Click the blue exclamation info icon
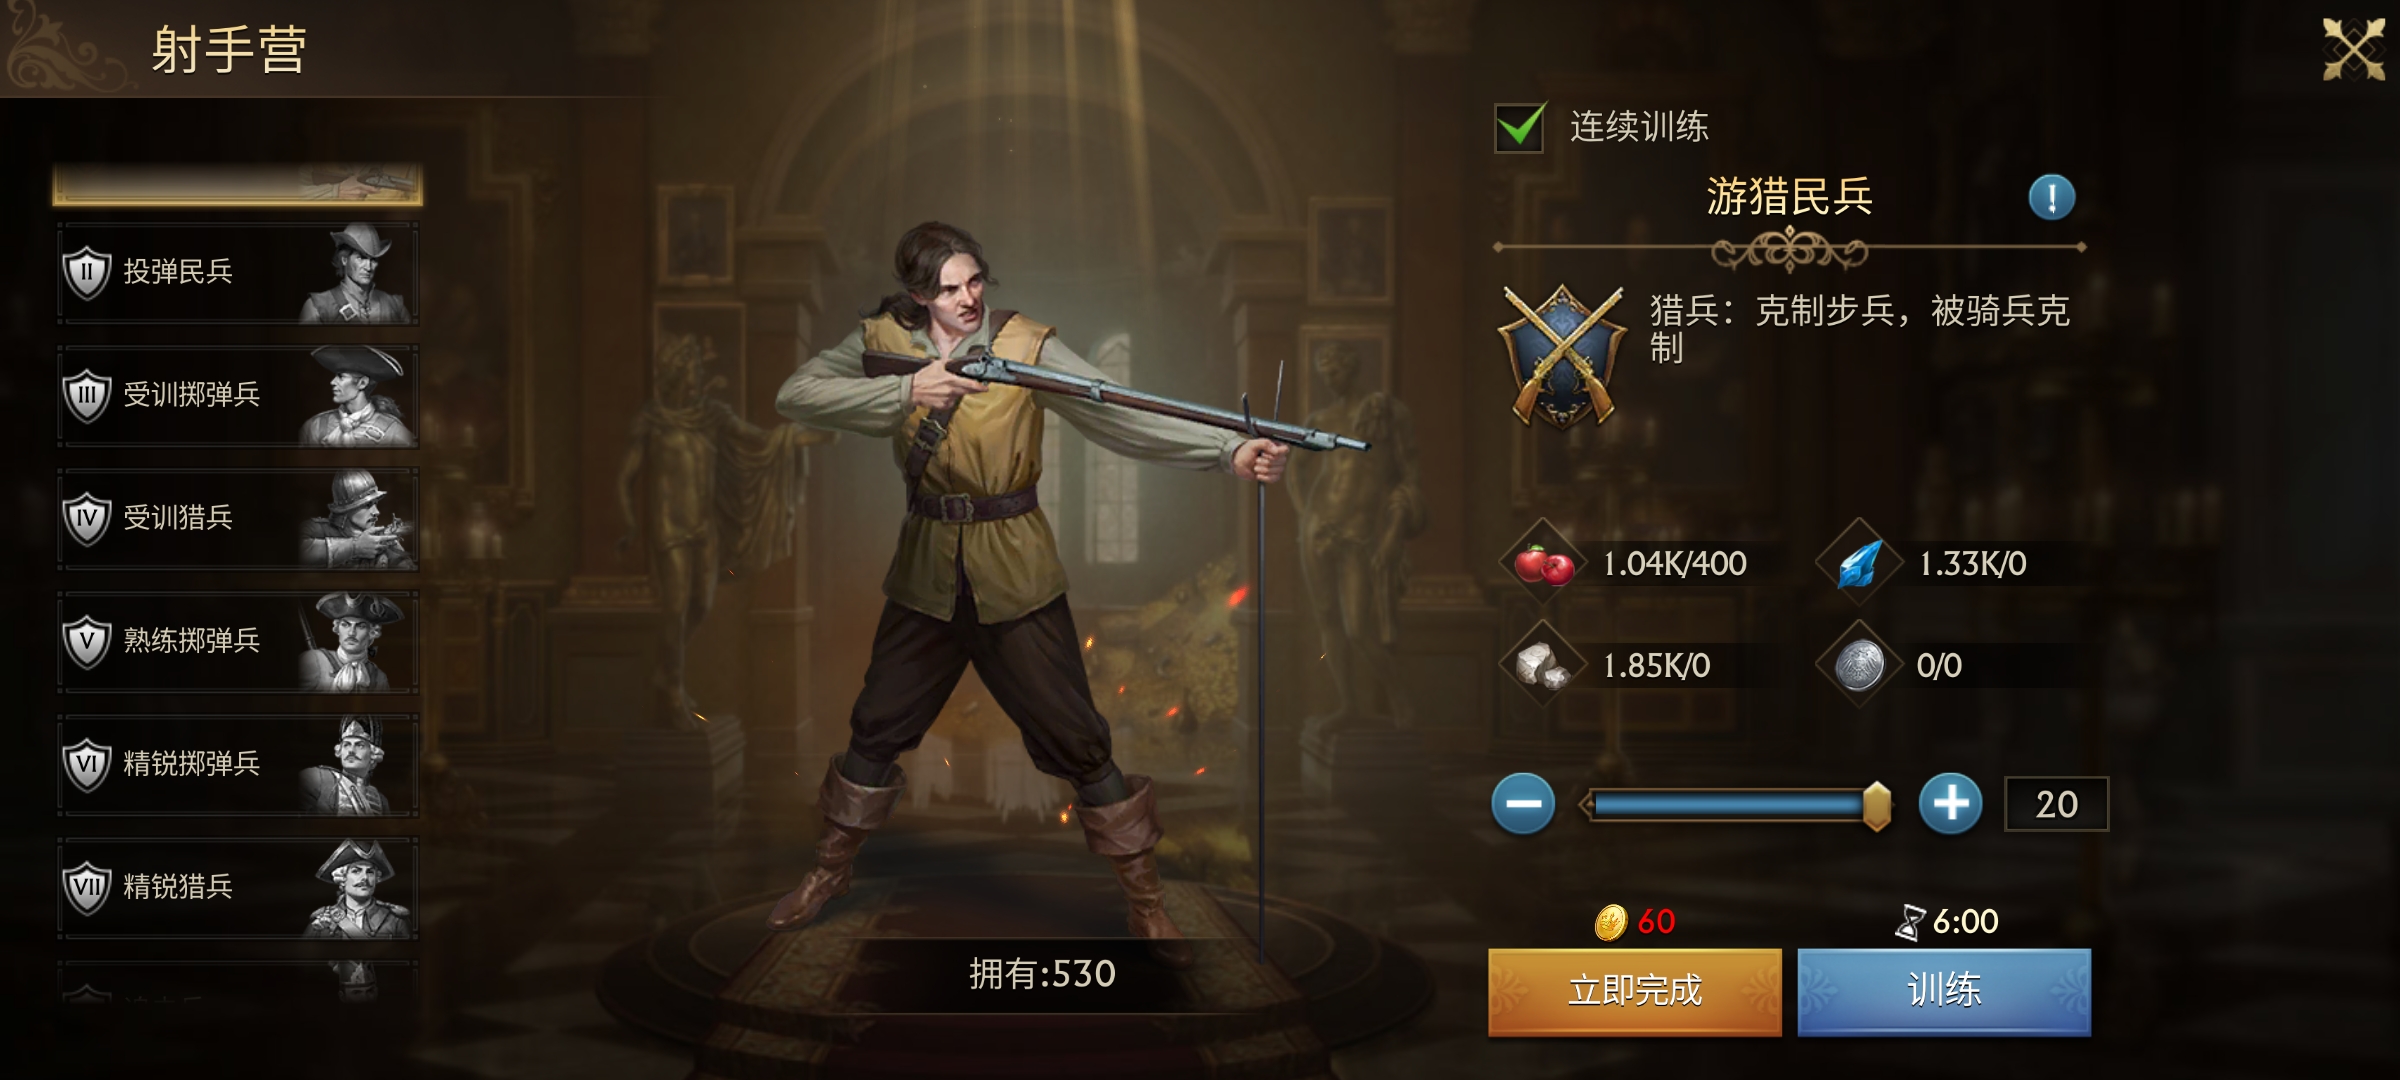This screenshot has width=2400, height=1080. [x=2051, y=197]
